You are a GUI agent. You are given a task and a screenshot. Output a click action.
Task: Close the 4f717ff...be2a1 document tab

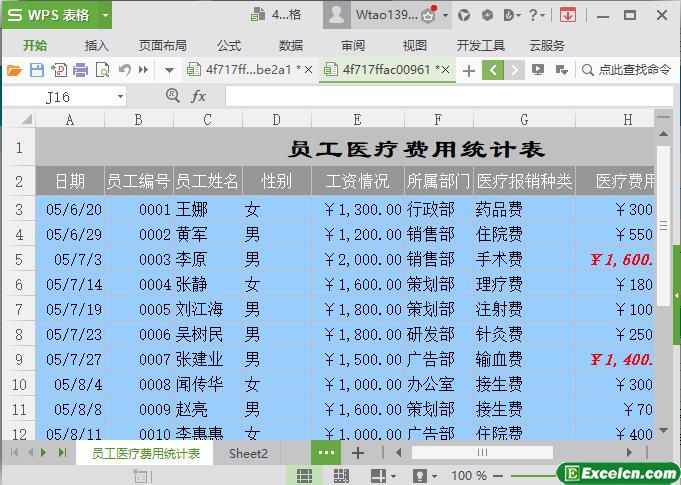tap(308, 69)
